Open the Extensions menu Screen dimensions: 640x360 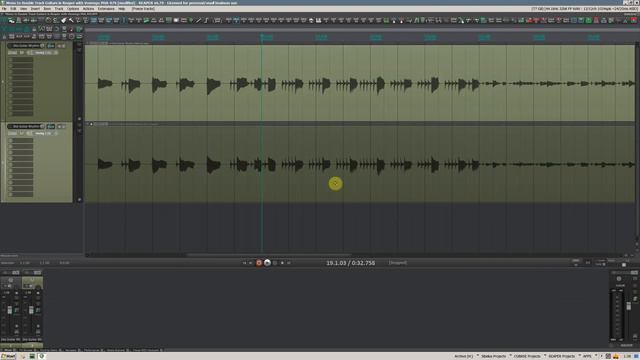pos(106,9)
